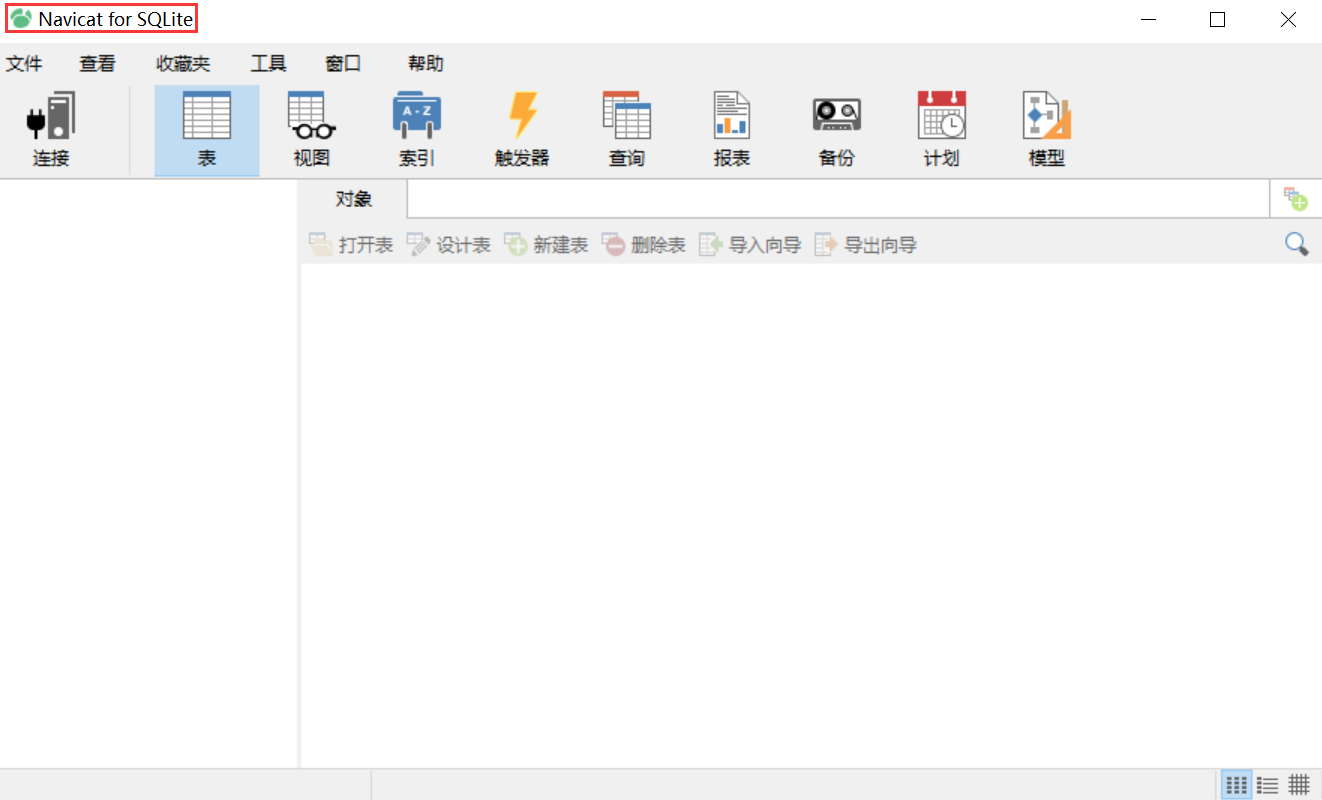The height and width of the screenshot is (800, 1322).
Task: Open the Indexes (索引) section
Action: (x=416, y=128)
